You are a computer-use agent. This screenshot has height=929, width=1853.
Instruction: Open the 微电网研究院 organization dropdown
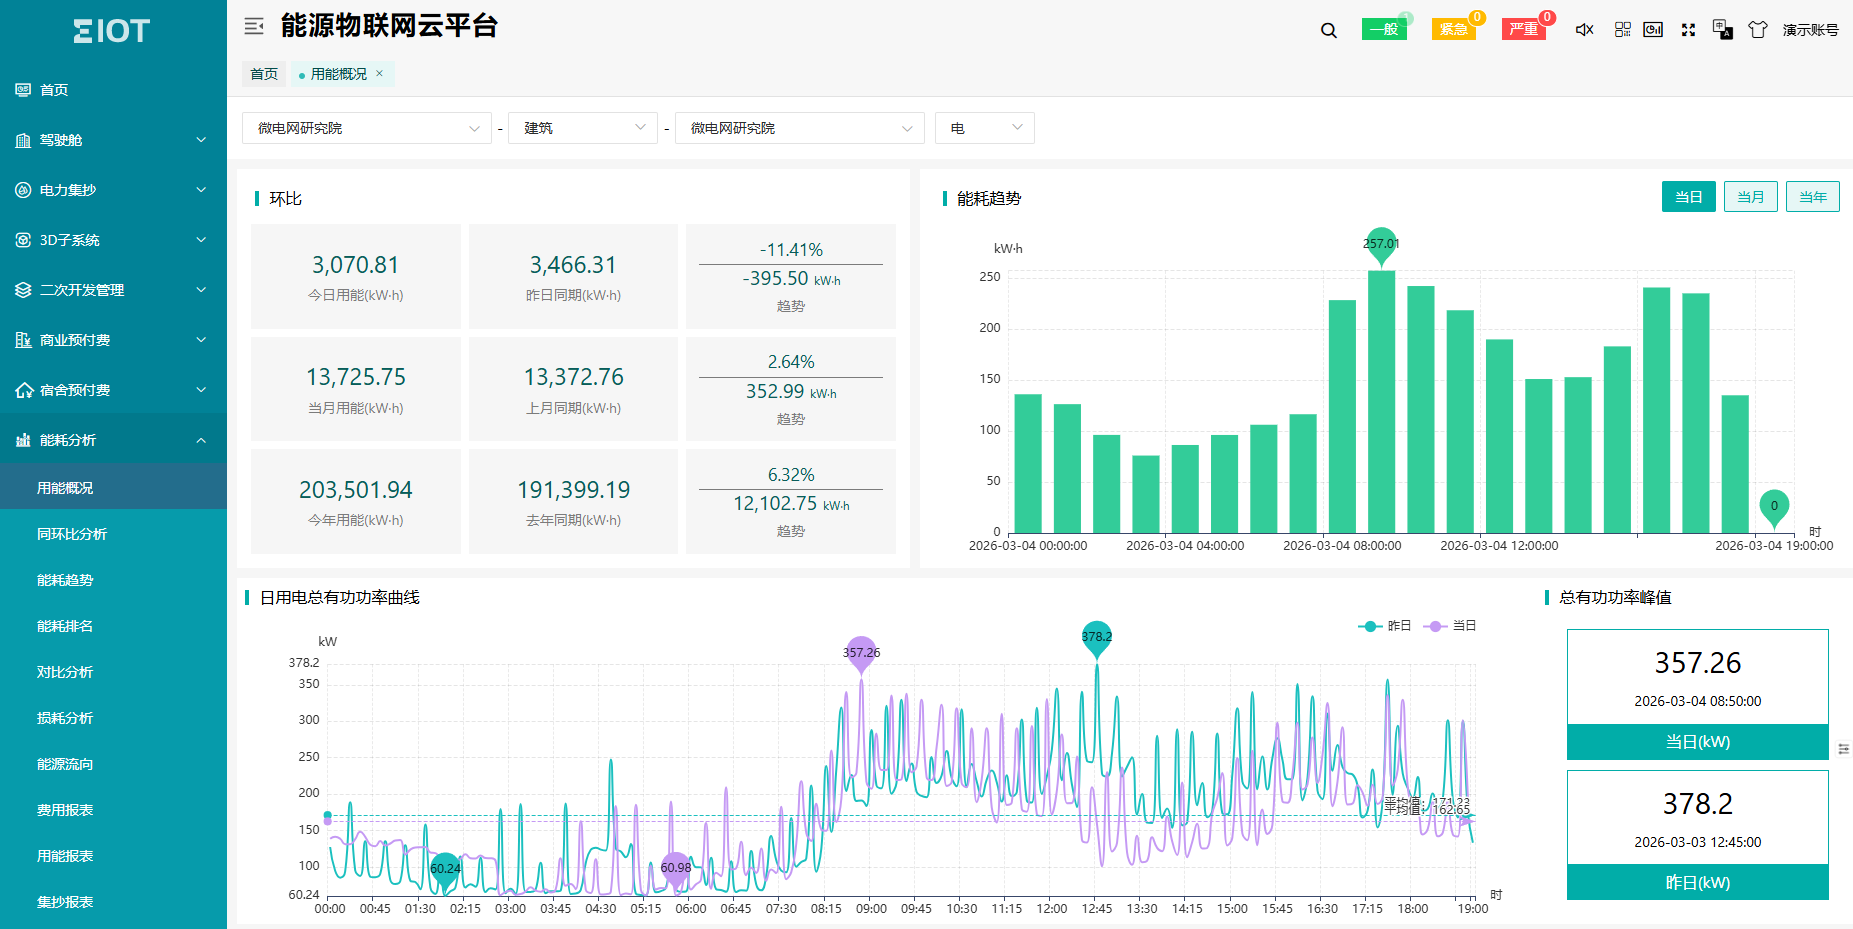click(x=367, y=128)
